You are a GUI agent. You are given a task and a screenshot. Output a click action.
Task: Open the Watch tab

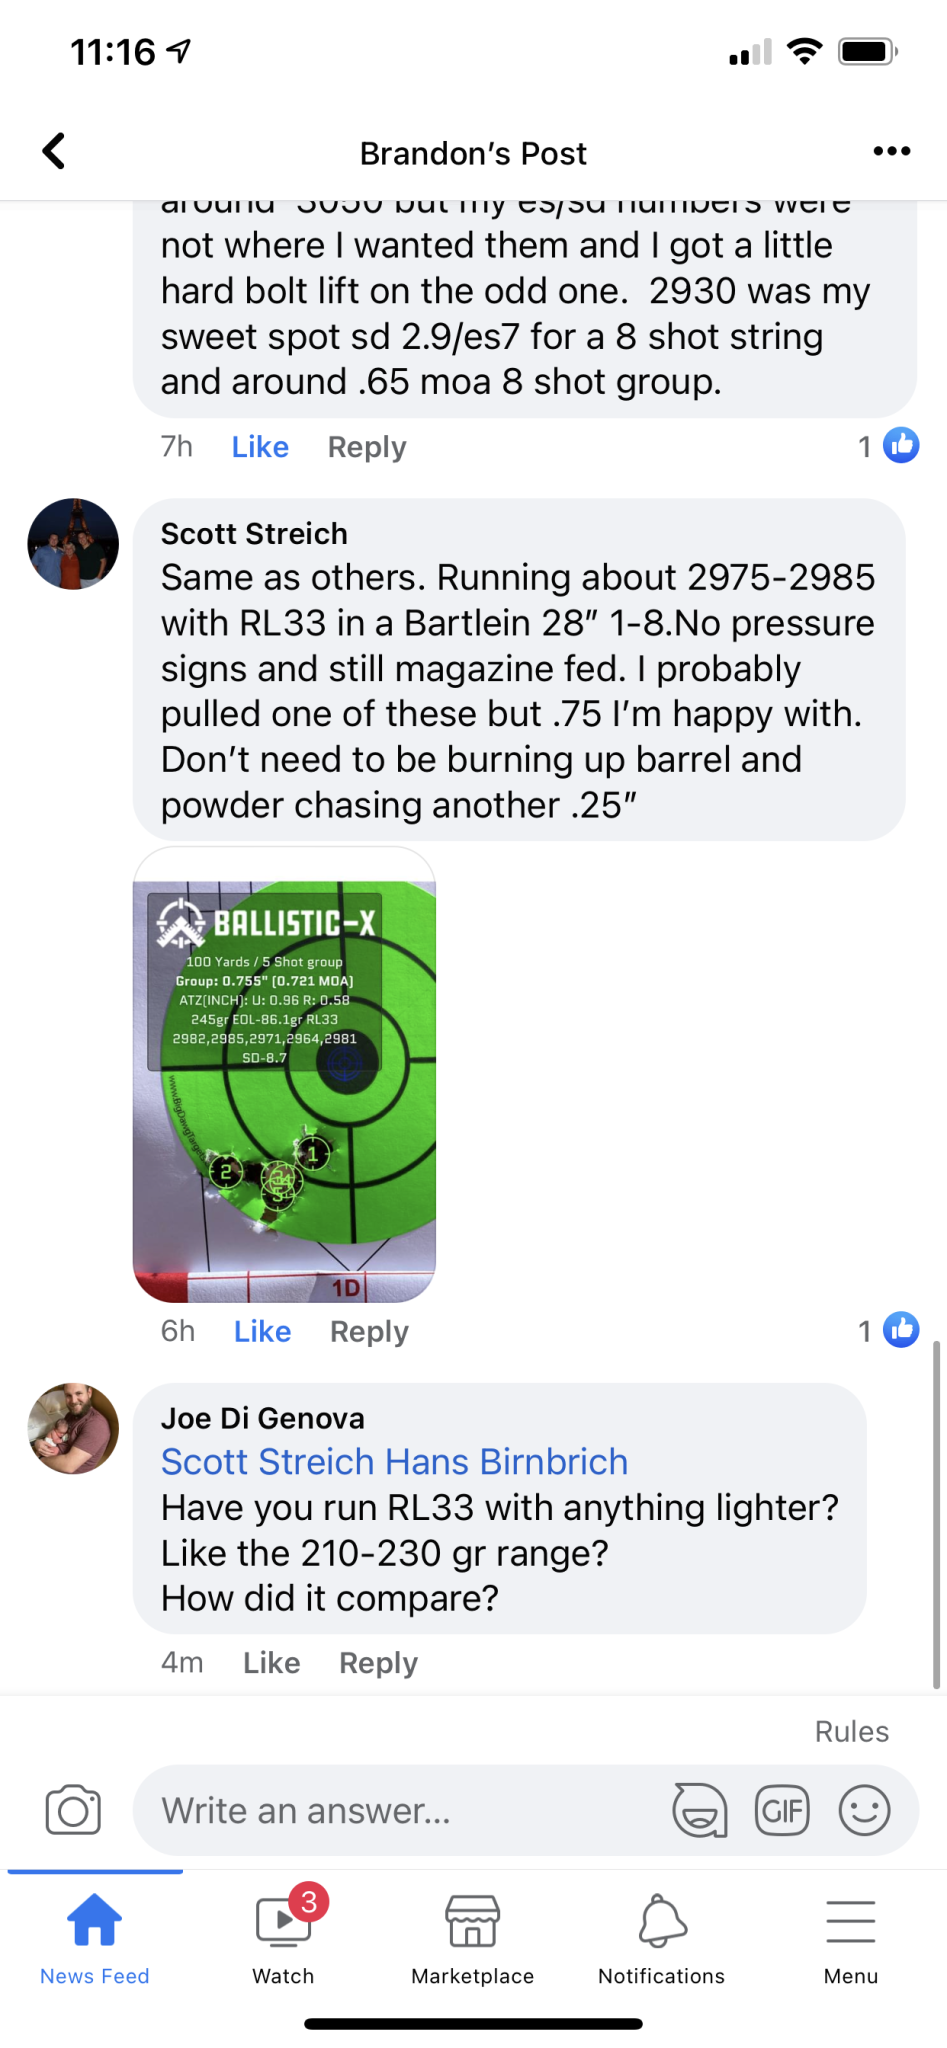(284, 1940)
